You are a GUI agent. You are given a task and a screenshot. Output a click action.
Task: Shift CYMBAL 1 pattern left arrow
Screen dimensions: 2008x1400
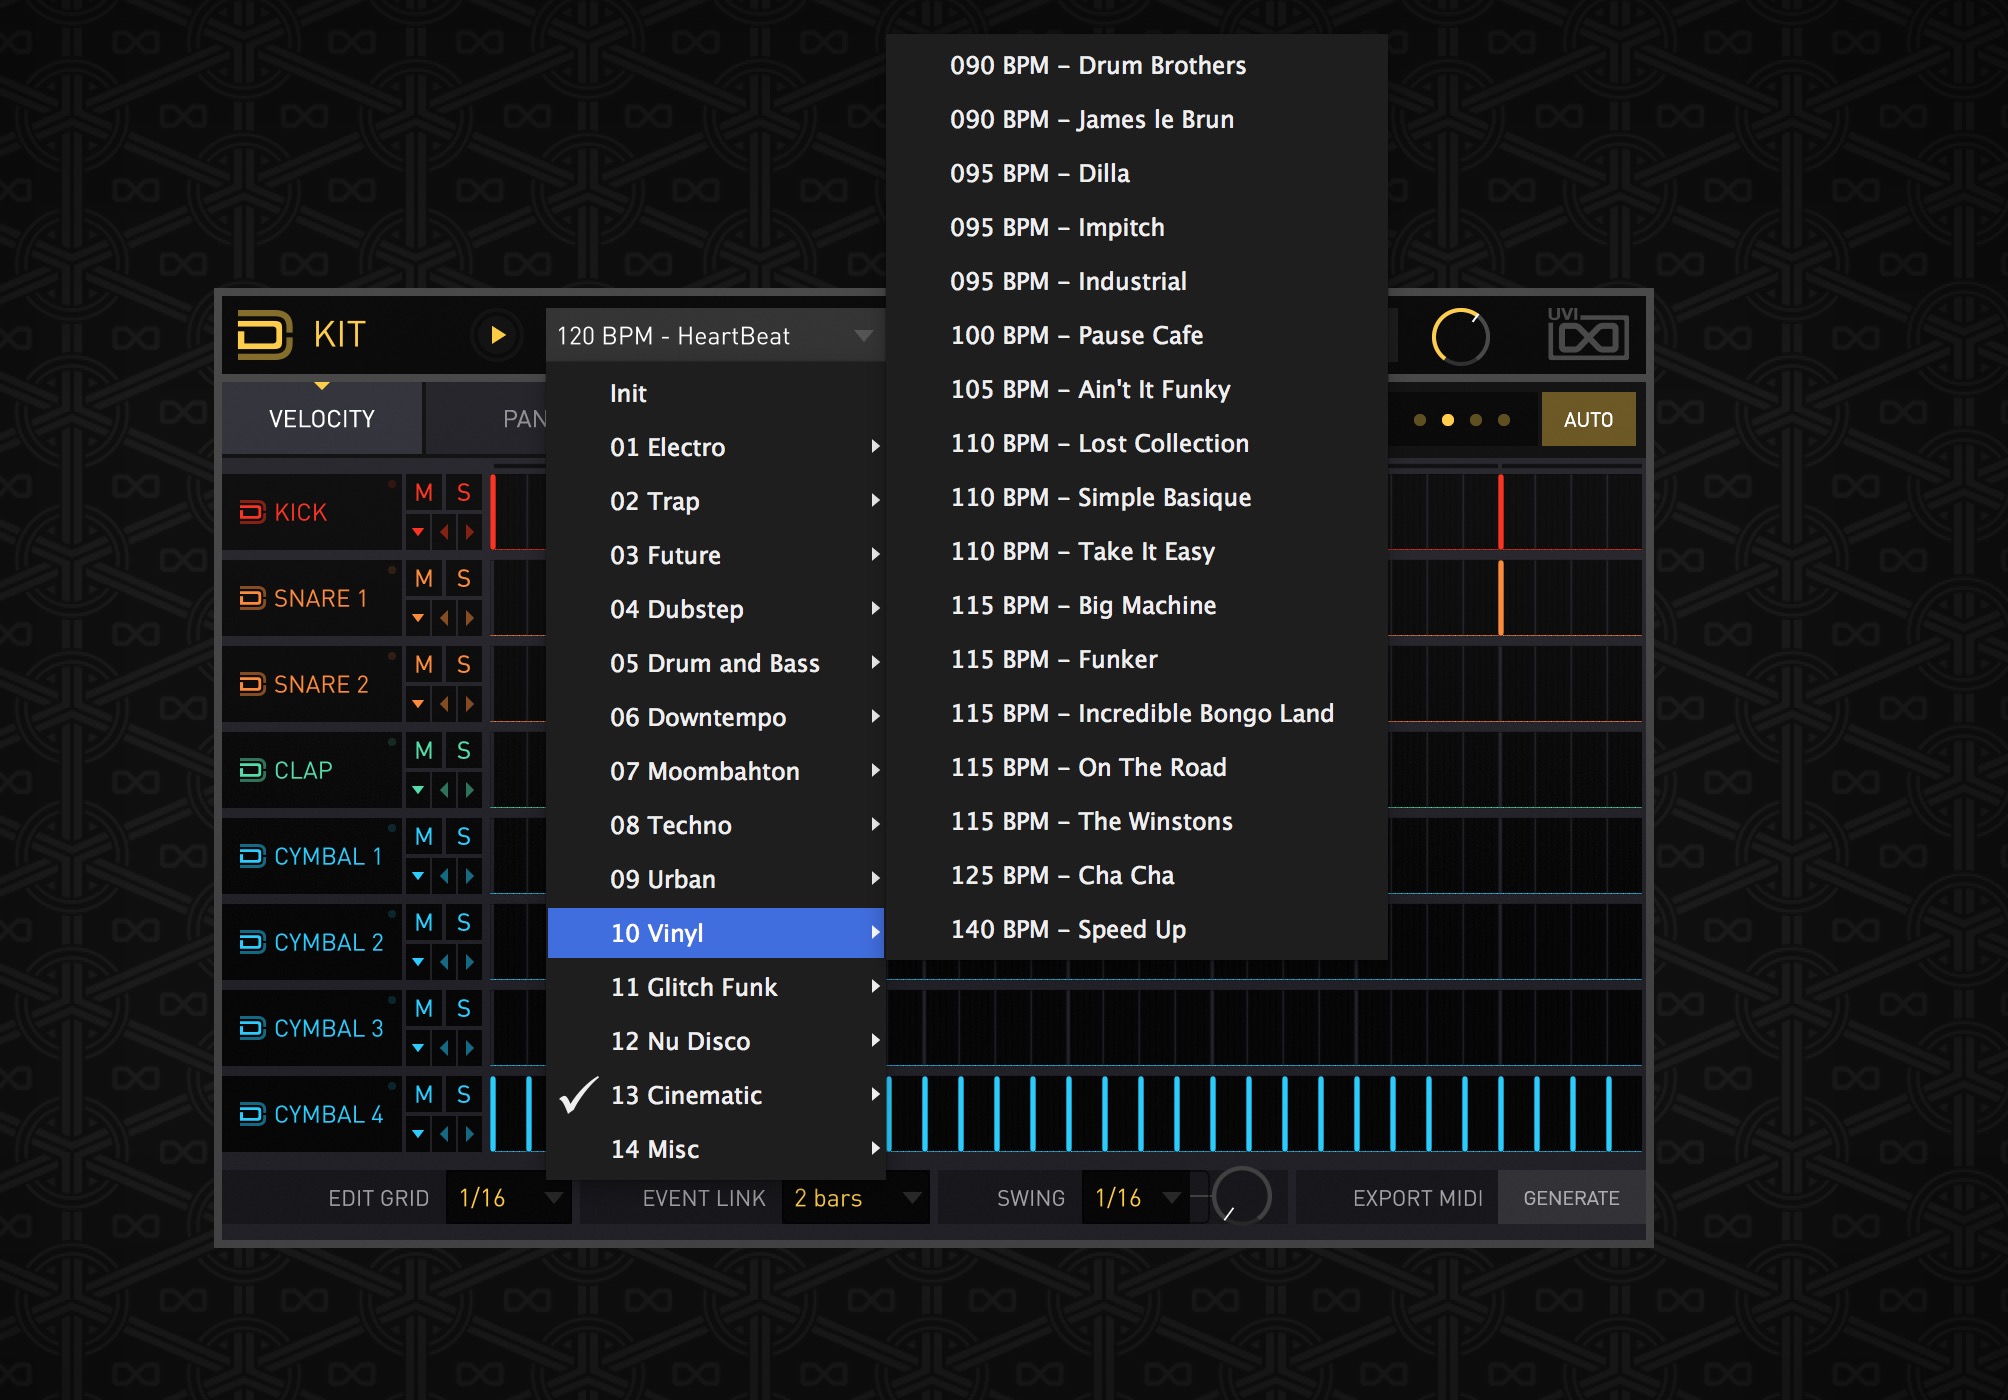445,876
